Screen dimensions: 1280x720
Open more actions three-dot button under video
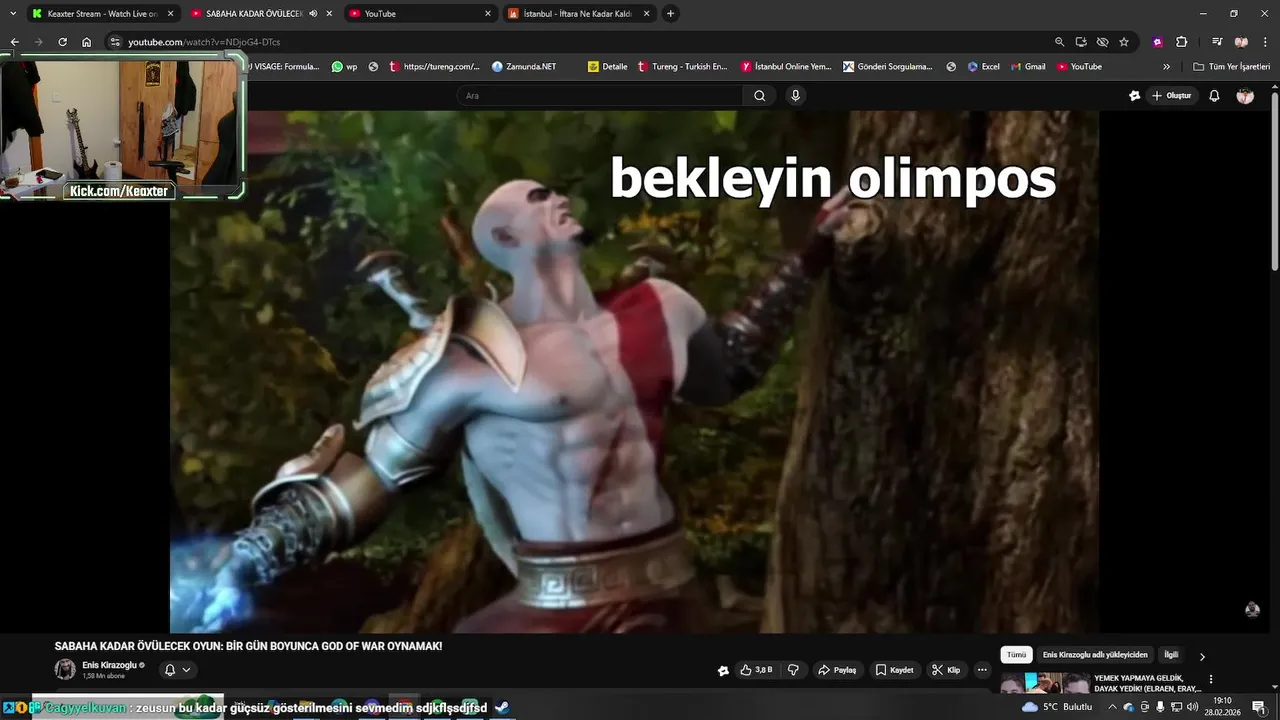click(x=982, y=670)
